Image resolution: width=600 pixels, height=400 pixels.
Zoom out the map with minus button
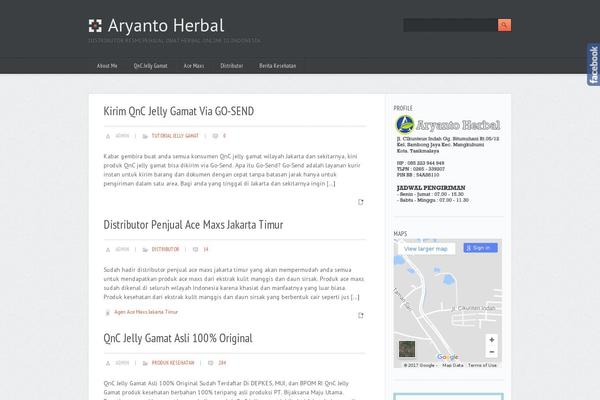pos(492,352)
